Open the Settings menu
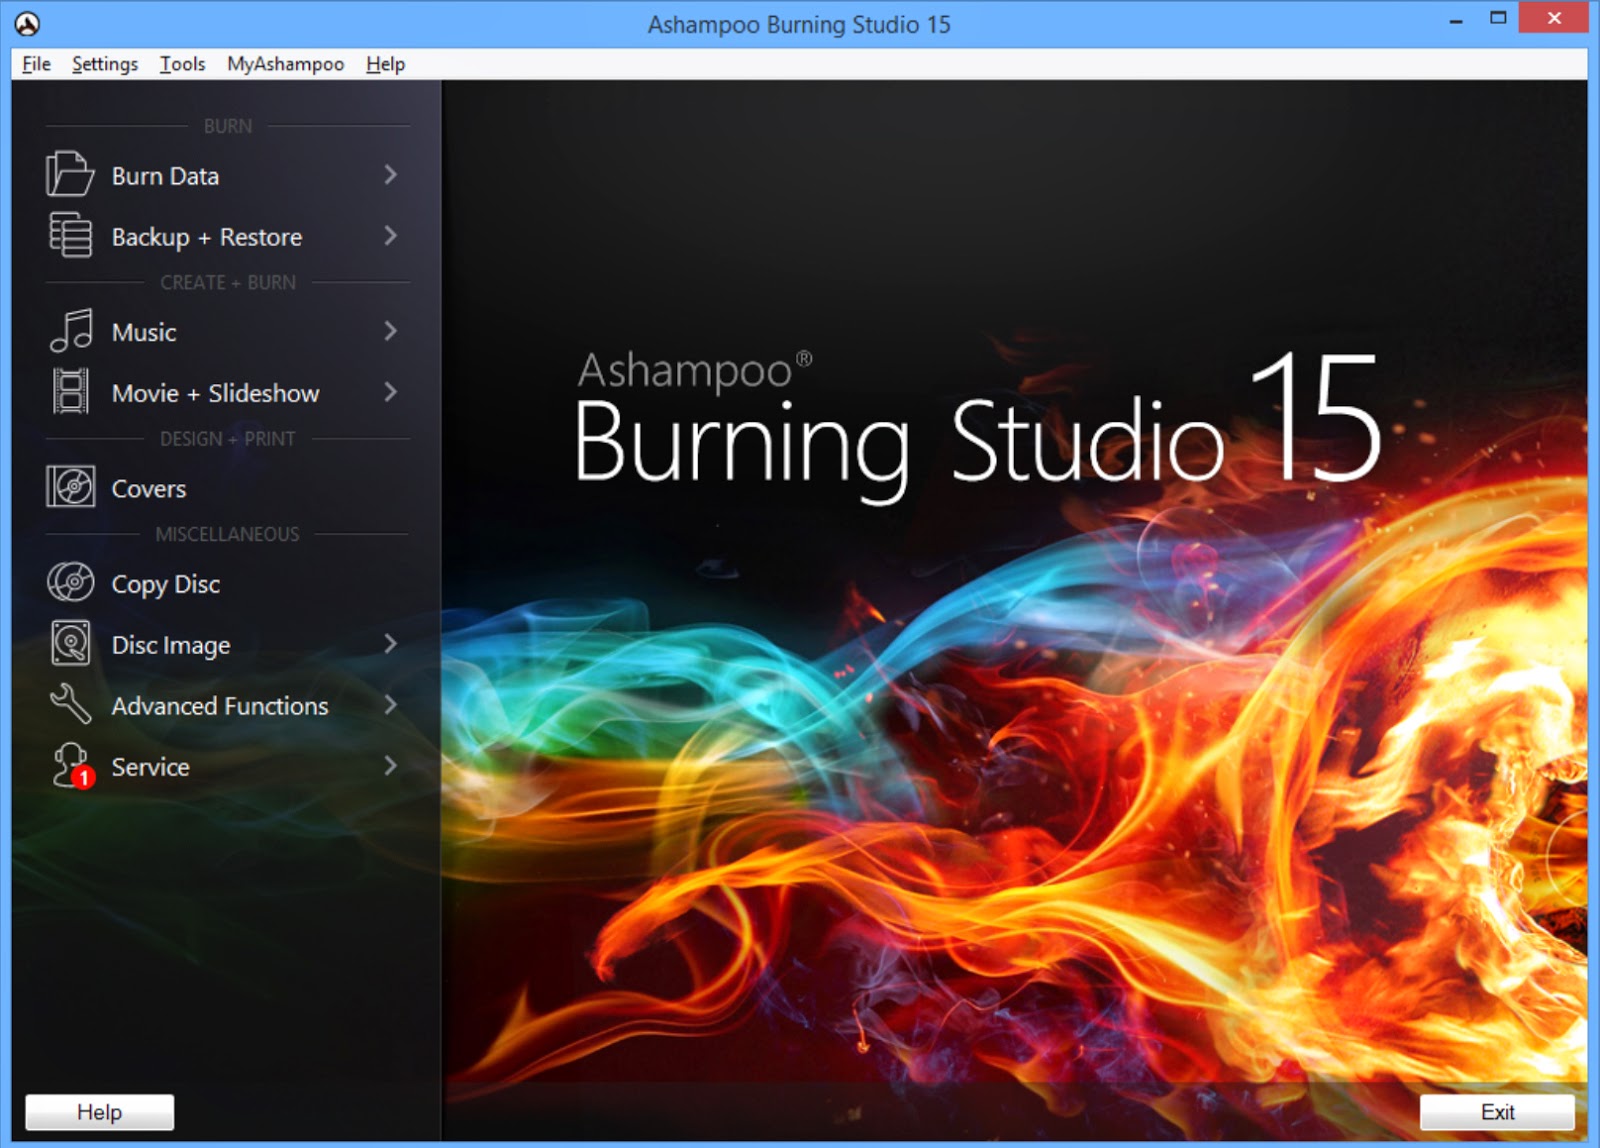 (x=103, y=63)
